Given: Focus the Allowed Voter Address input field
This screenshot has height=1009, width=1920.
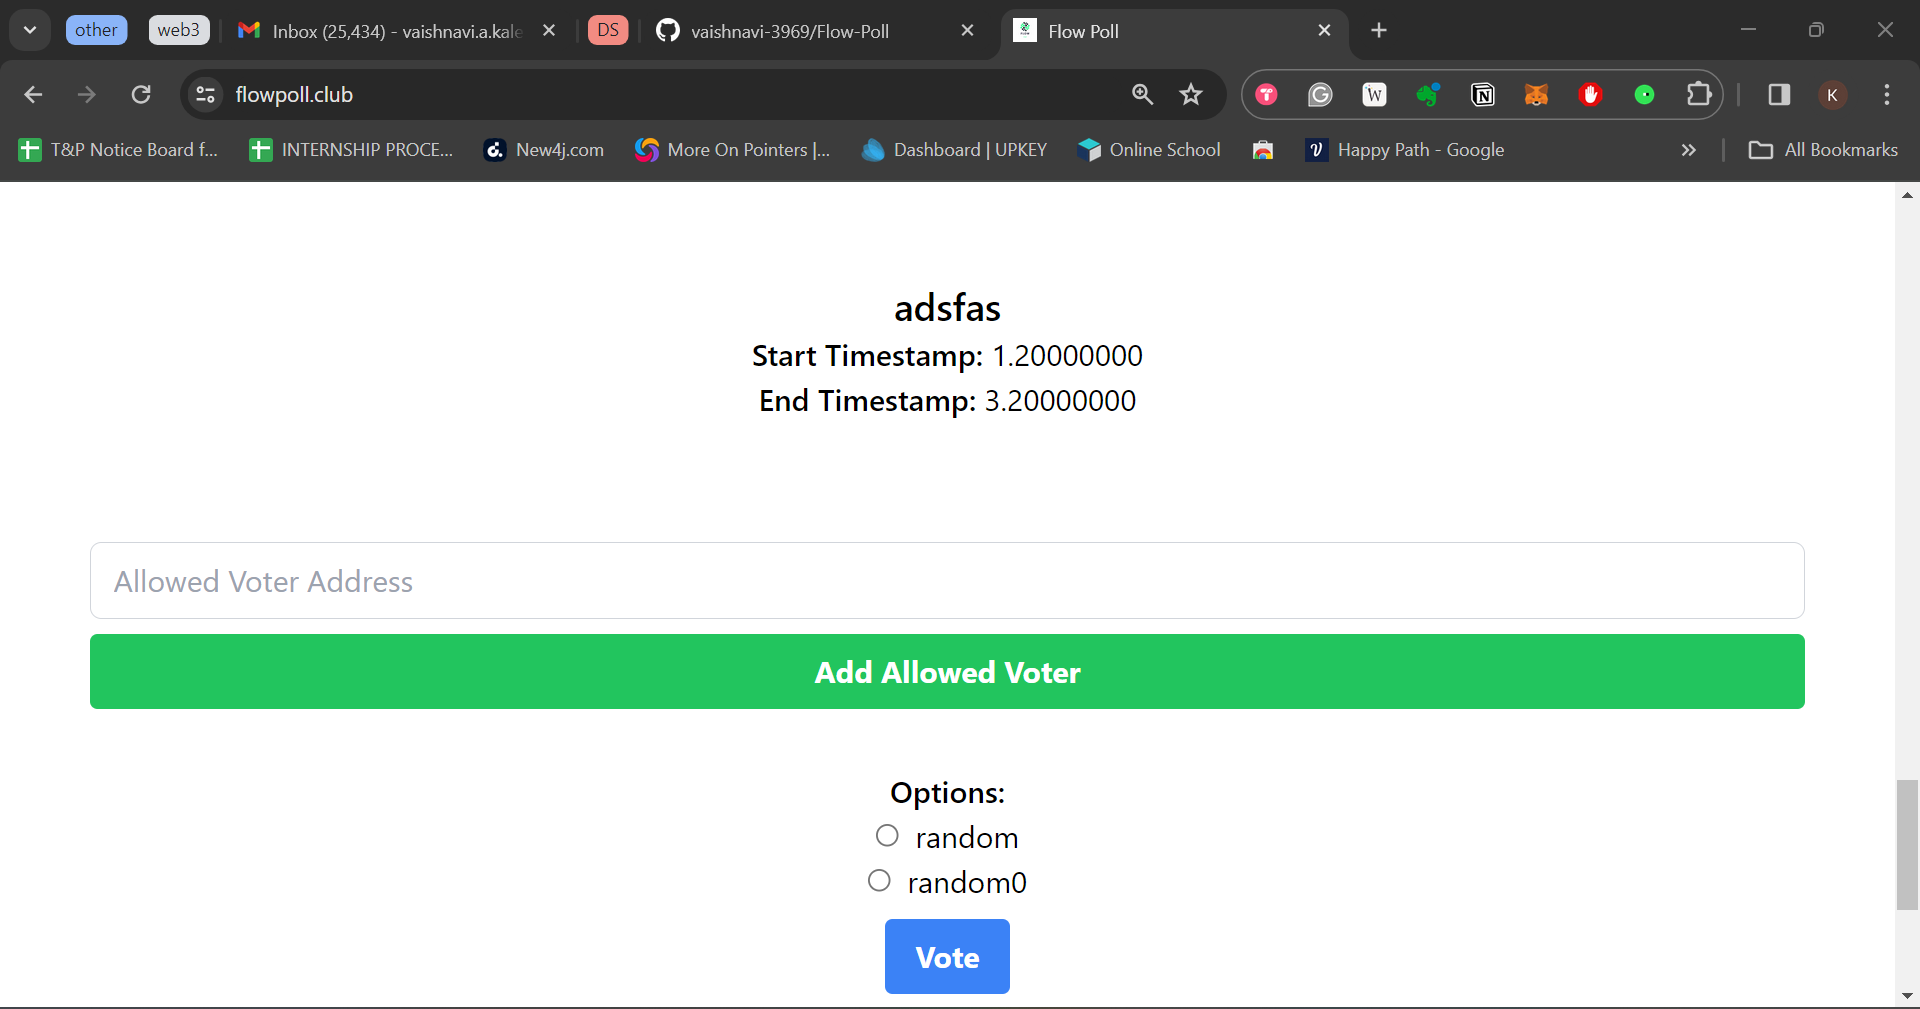Looking at the screenshot, I should (x=947, y=581).
